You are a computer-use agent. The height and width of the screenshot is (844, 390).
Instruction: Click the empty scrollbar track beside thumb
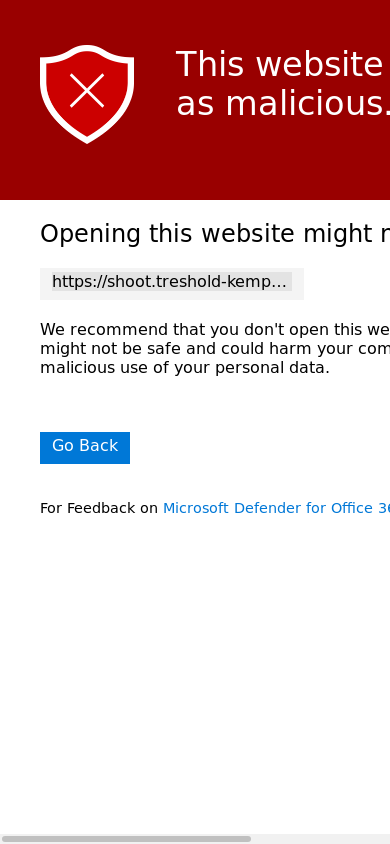coord(321,839)
